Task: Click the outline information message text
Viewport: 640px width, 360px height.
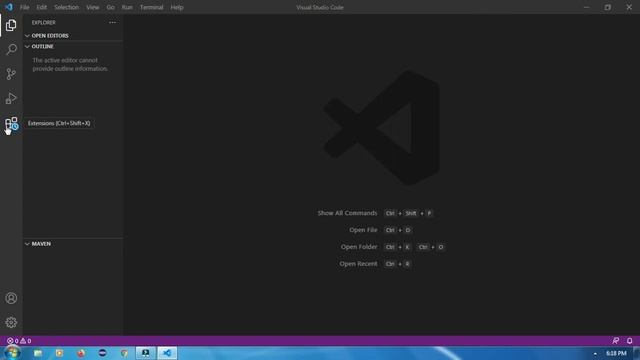Action: coord(71,64)
